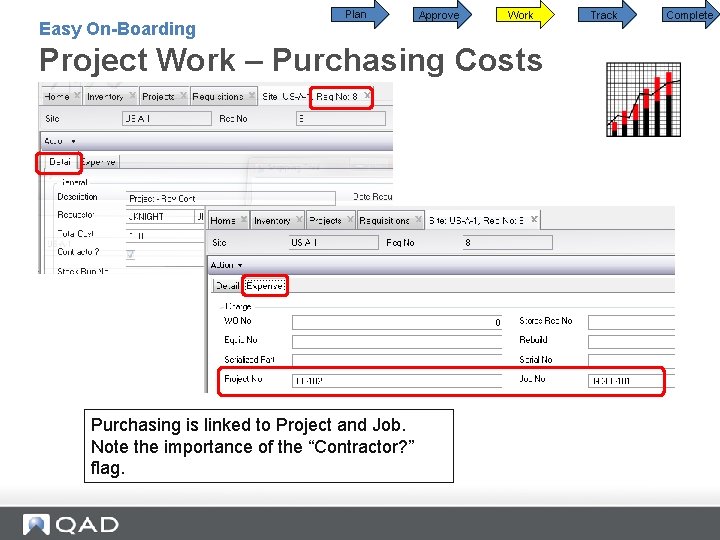Open Requisitions tab in front window
Image resolution: width=720 pixels, height=540 pixels.
point(384,220)
